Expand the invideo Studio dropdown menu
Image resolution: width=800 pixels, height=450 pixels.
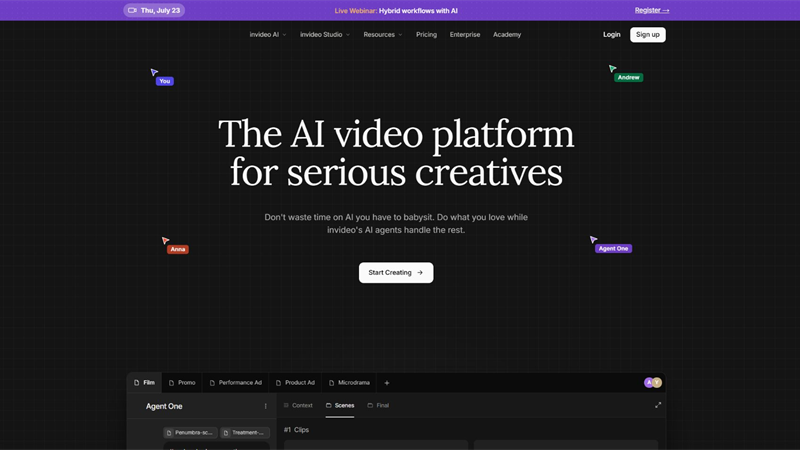point(324,35)
